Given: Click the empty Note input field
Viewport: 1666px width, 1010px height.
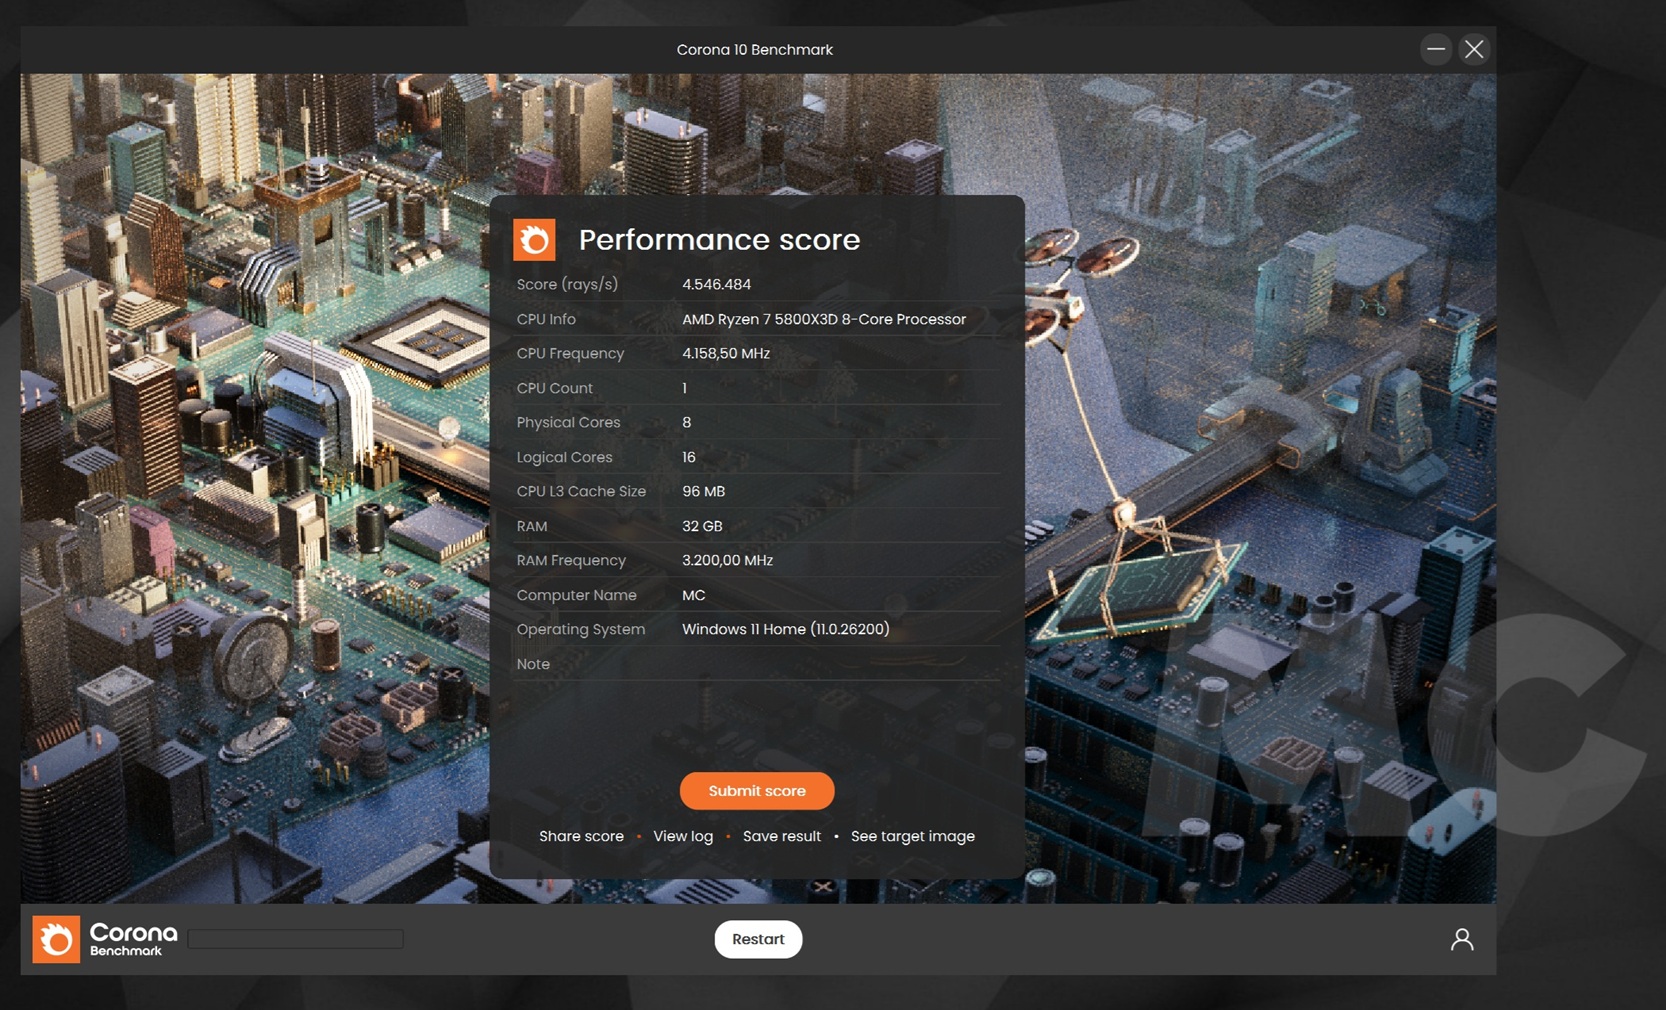Looking at the screenshot, I should pos(840,664).
